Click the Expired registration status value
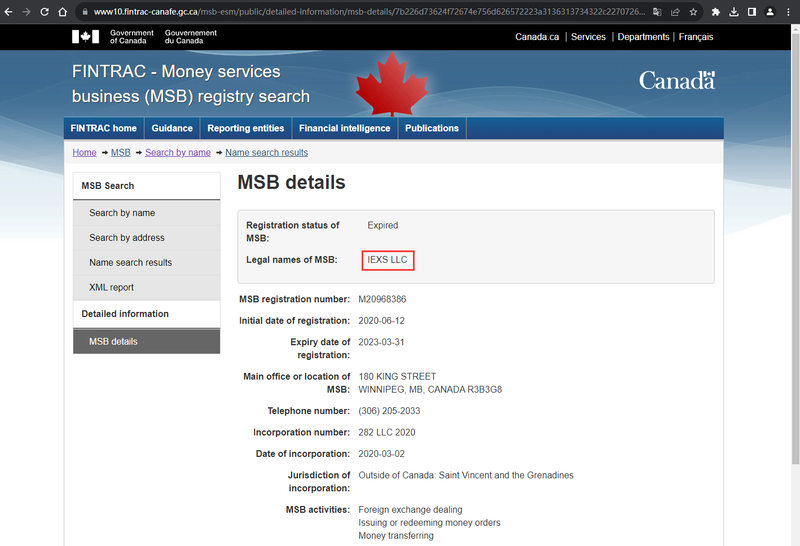Image resolution: width=800 pixels, height=546 pixels. [383, 225]
